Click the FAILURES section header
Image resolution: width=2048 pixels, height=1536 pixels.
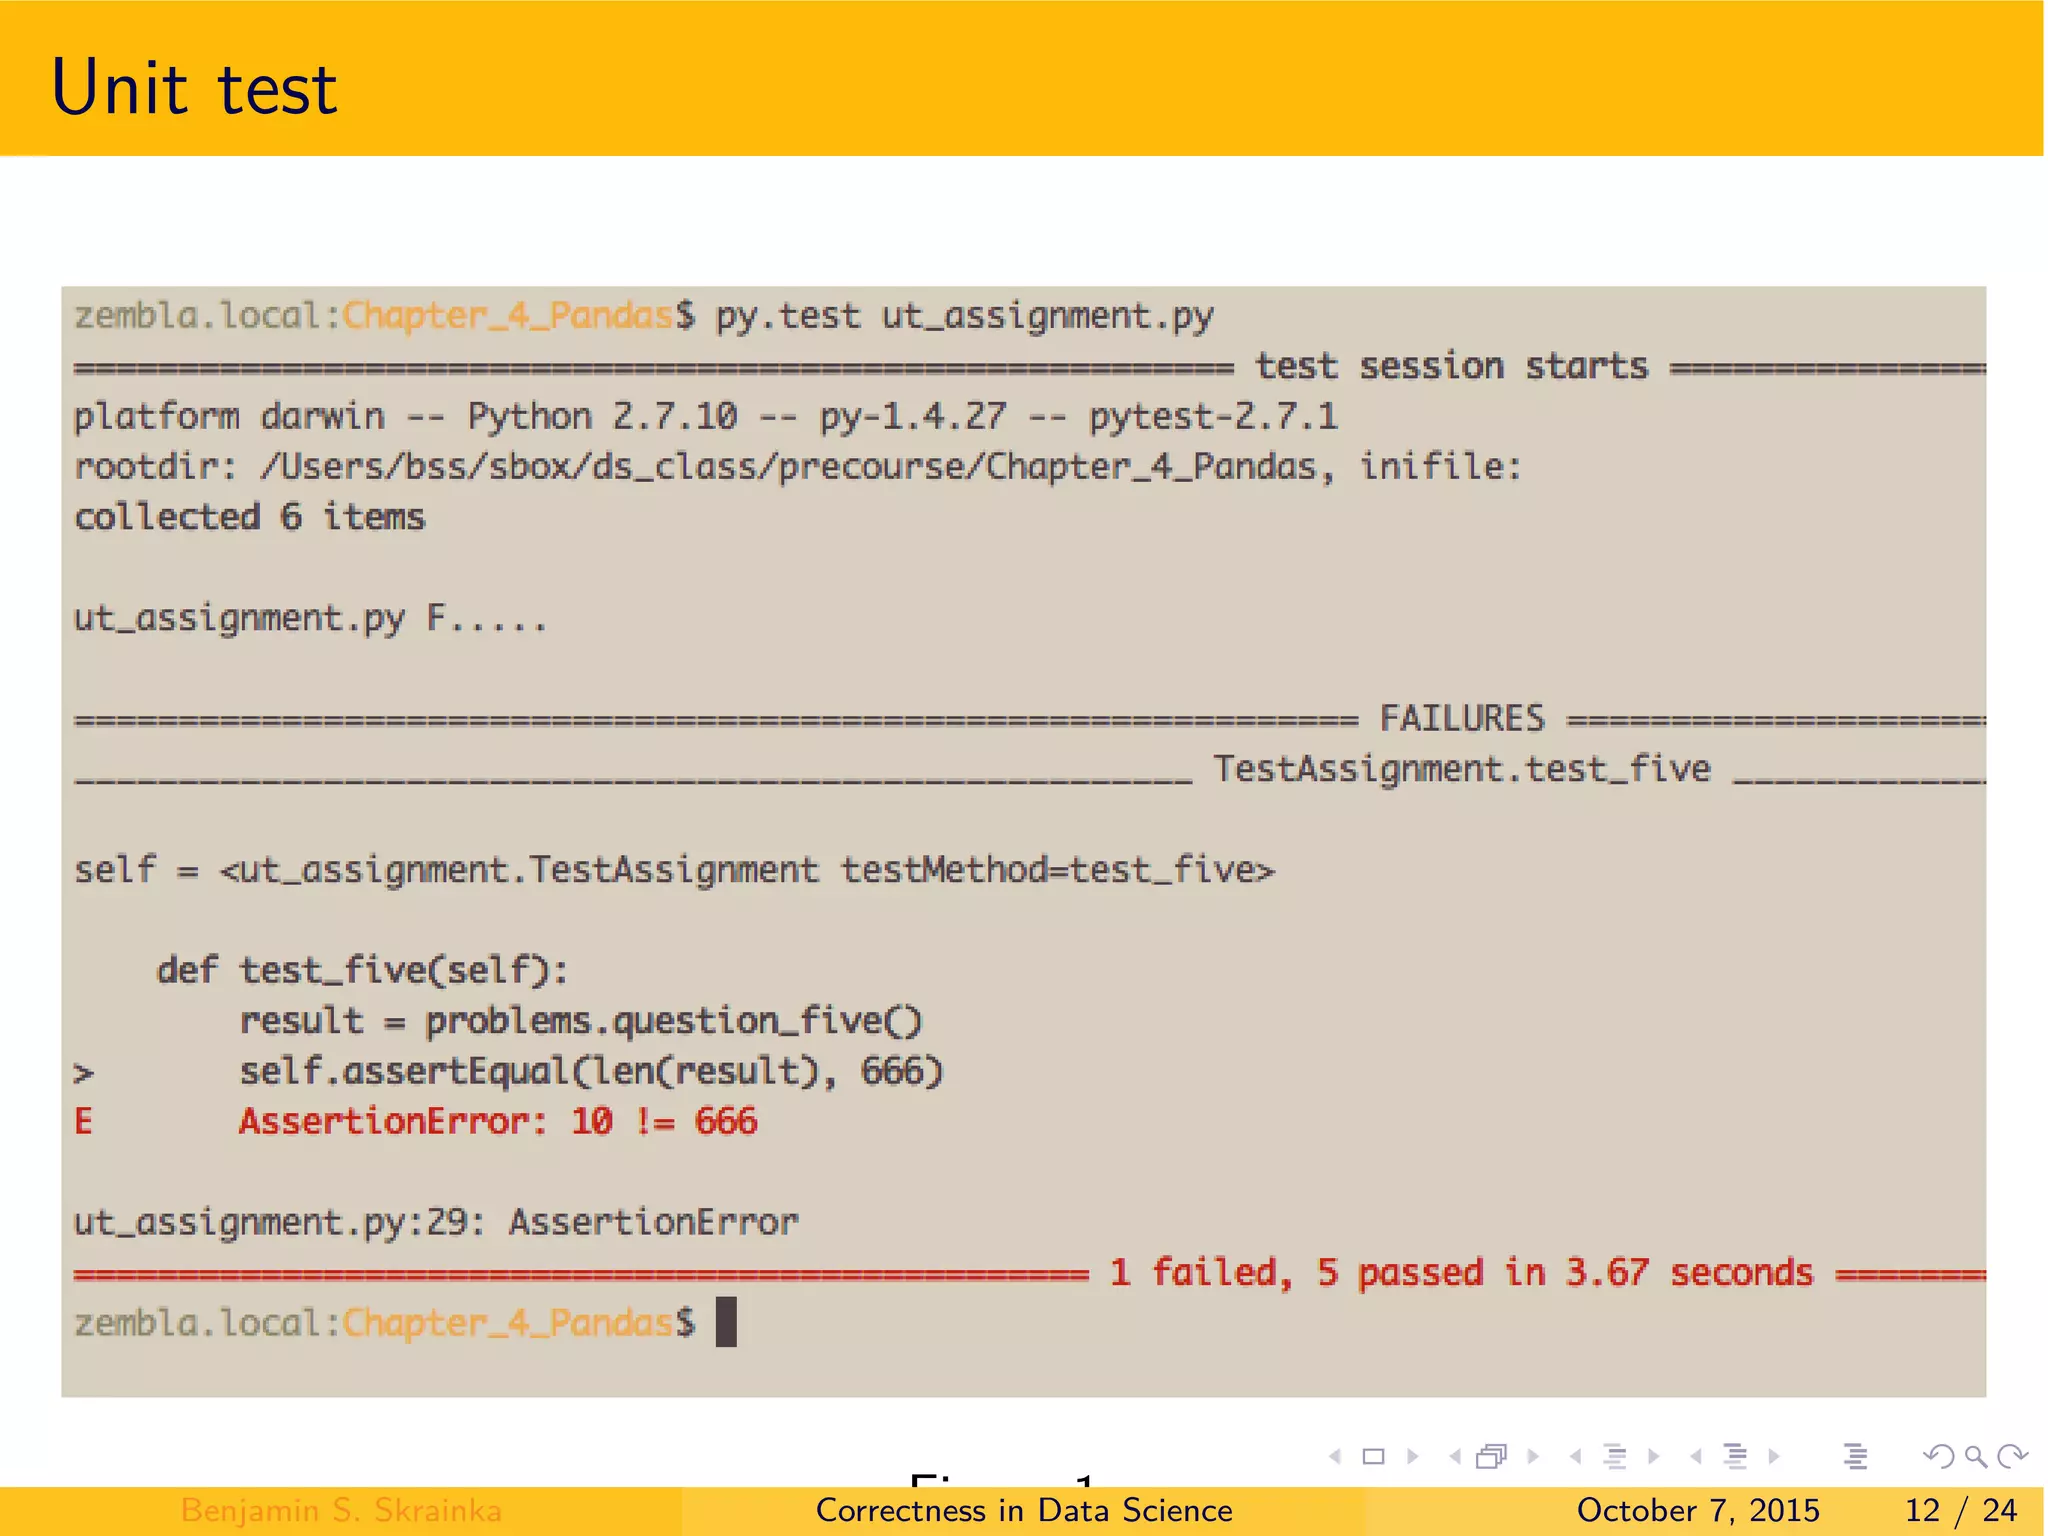1462,718
